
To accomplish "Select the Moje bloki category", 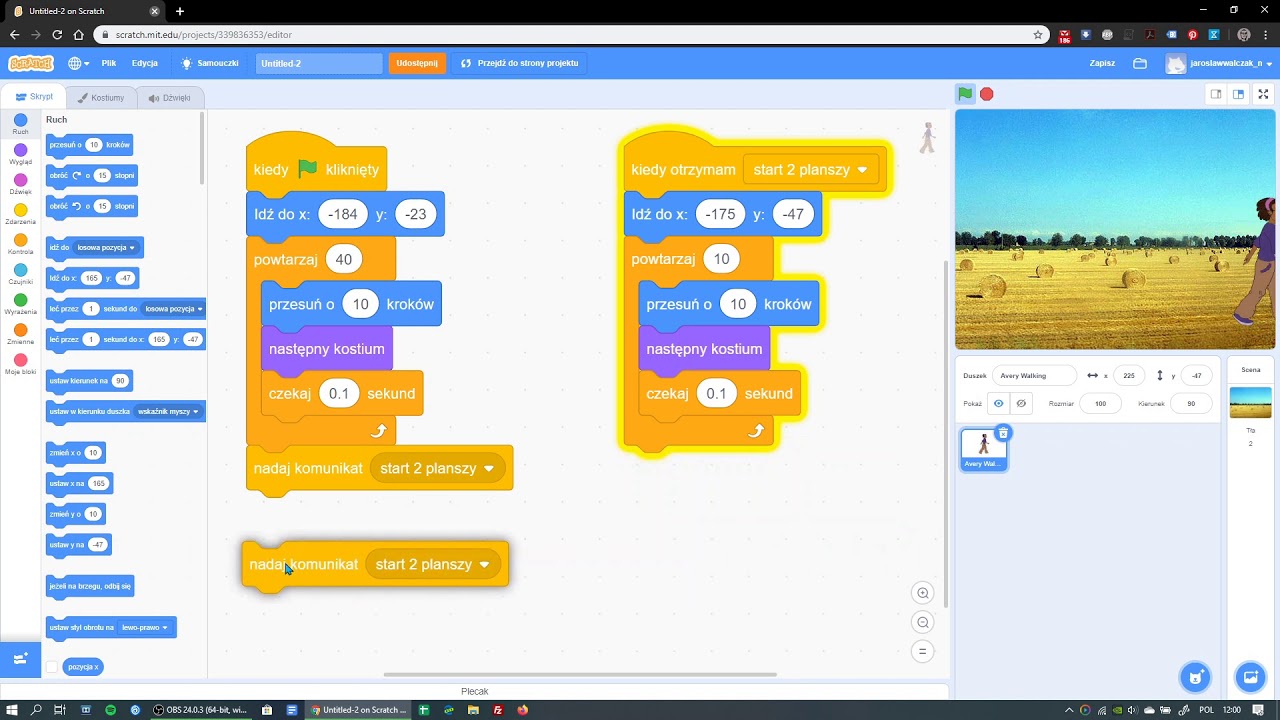I will 20,365.
